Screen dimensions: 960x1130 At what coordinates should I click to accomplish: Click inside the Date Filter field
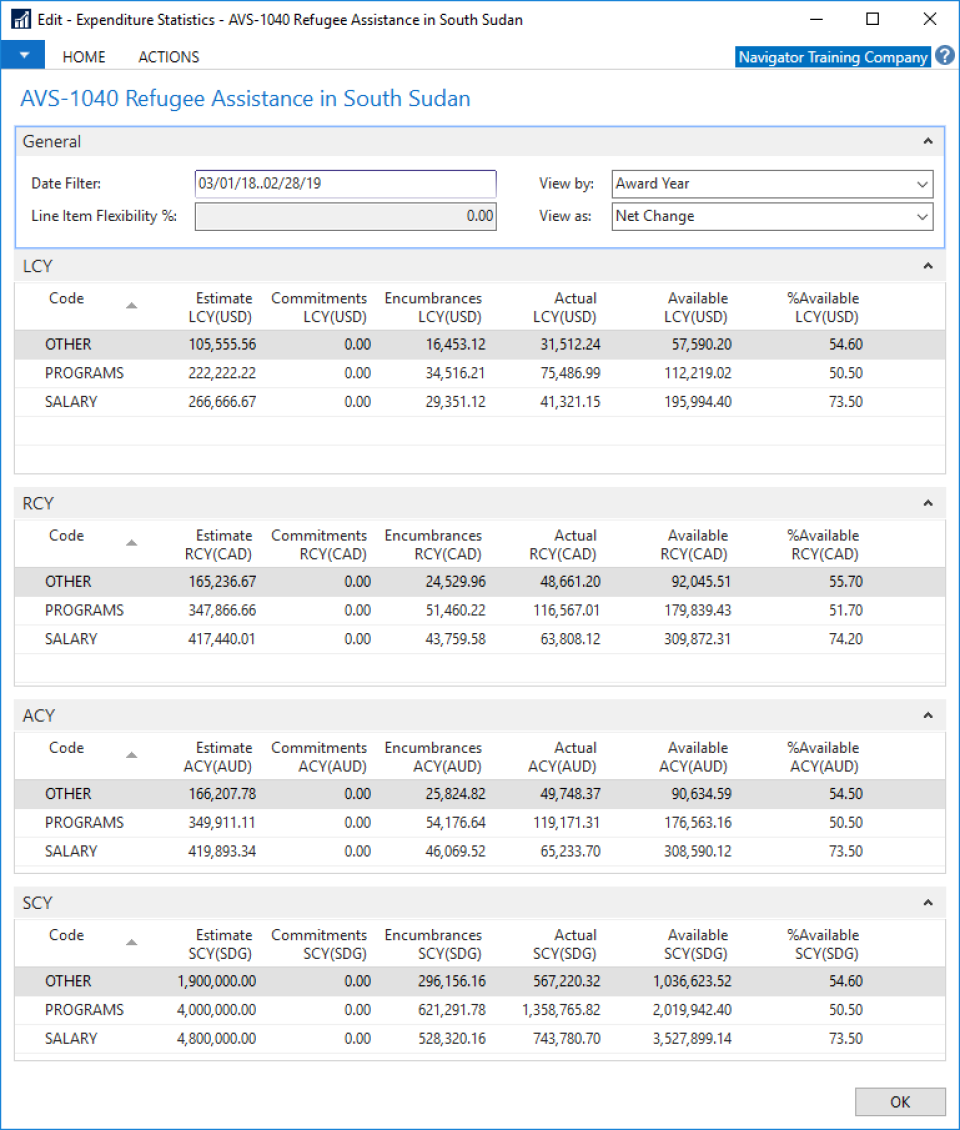tap(345, 183)
